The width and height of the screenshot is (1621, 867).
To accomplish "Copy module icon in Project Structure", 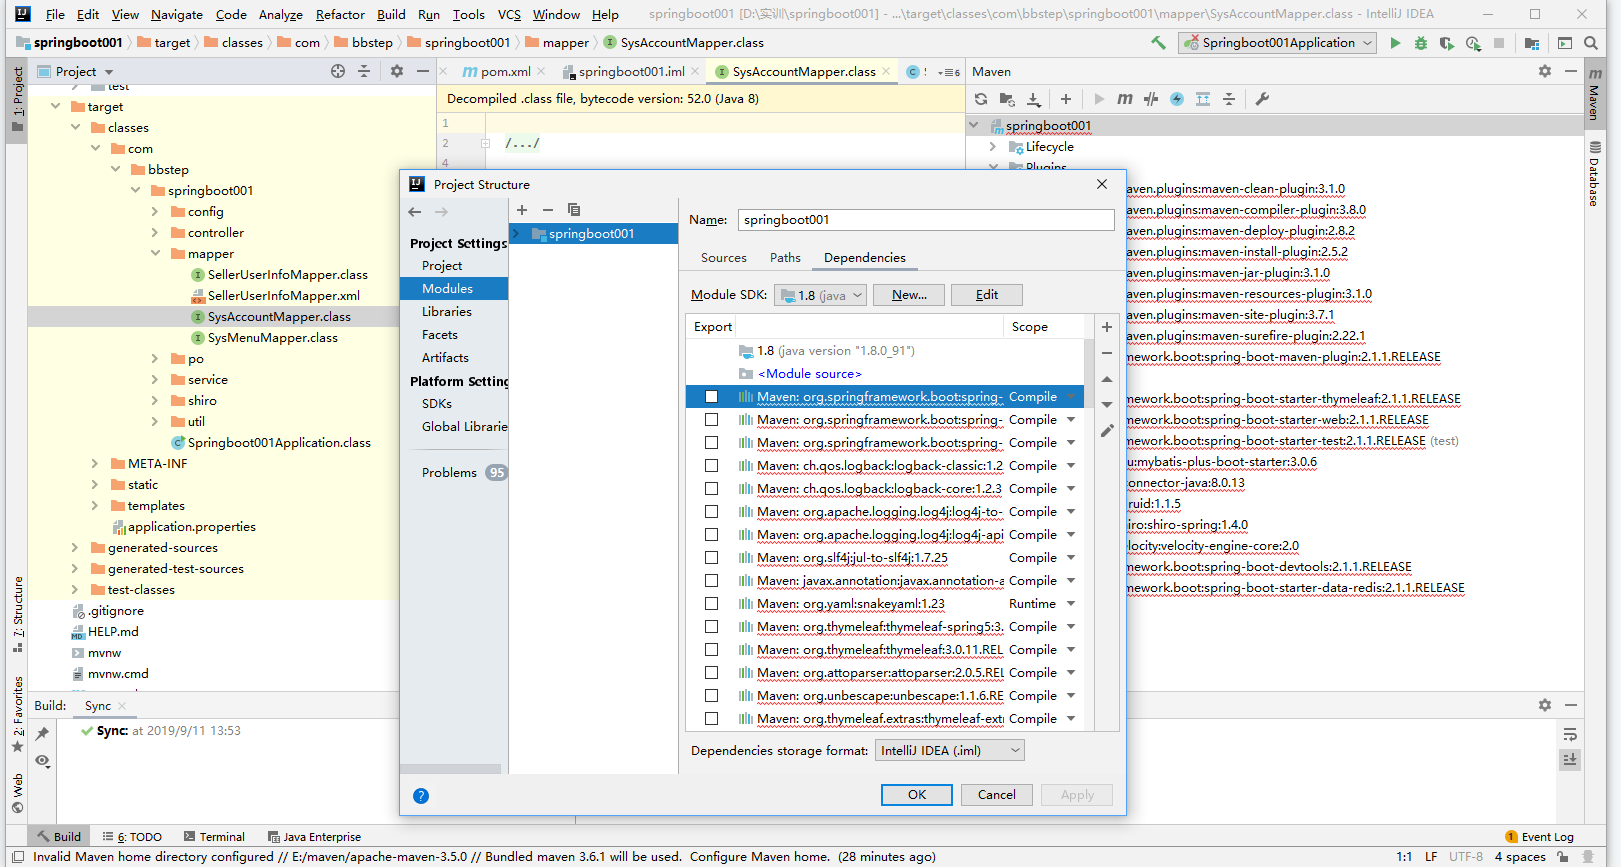I will point(574,210).
